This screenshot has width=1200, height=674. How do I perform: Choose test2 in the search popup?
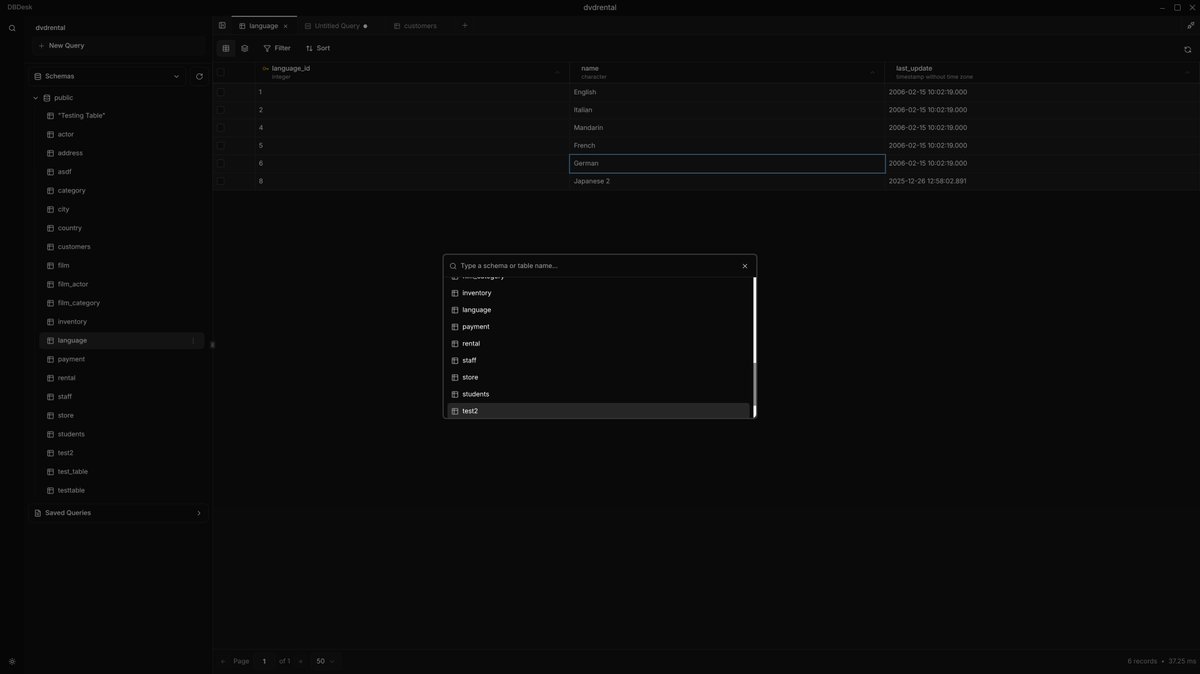[x=598, y=411]
